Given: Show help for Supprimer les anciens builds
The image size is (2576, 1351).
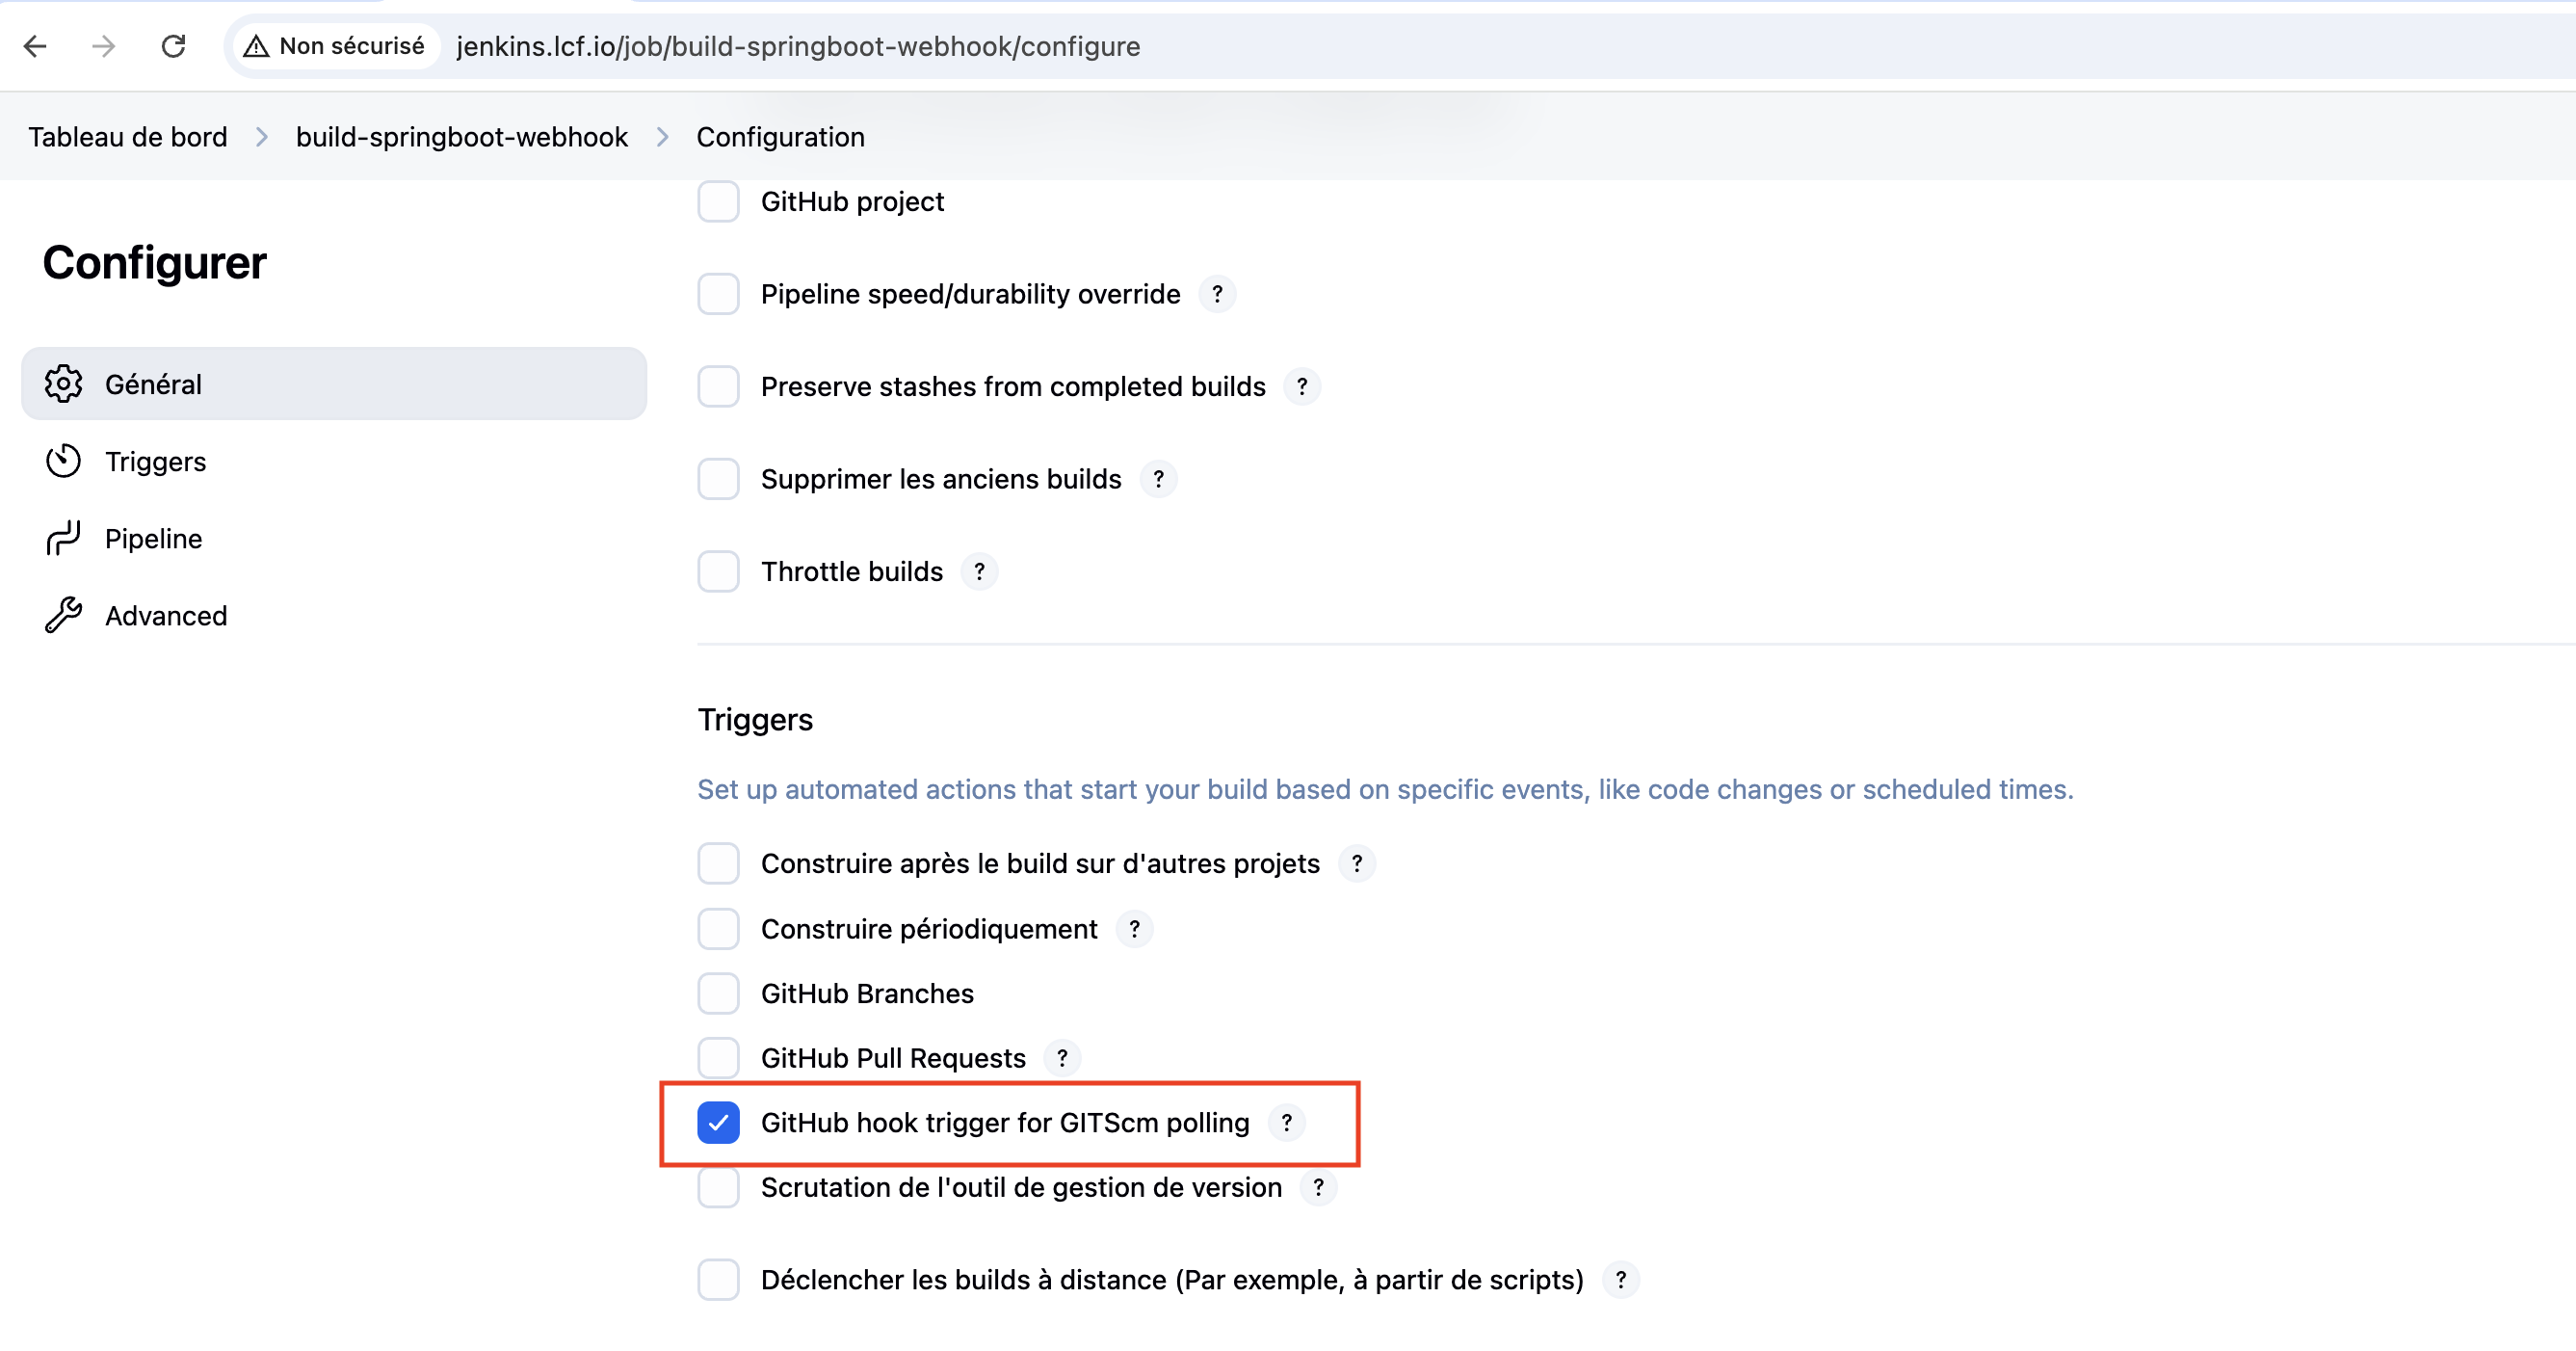Looking at the screenshot, I should pos(1158,479).
